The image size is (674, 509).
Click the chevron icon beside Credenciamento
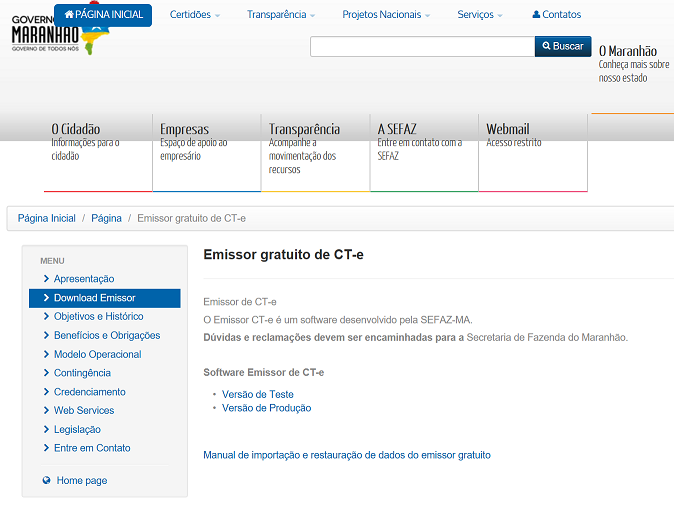46,392
